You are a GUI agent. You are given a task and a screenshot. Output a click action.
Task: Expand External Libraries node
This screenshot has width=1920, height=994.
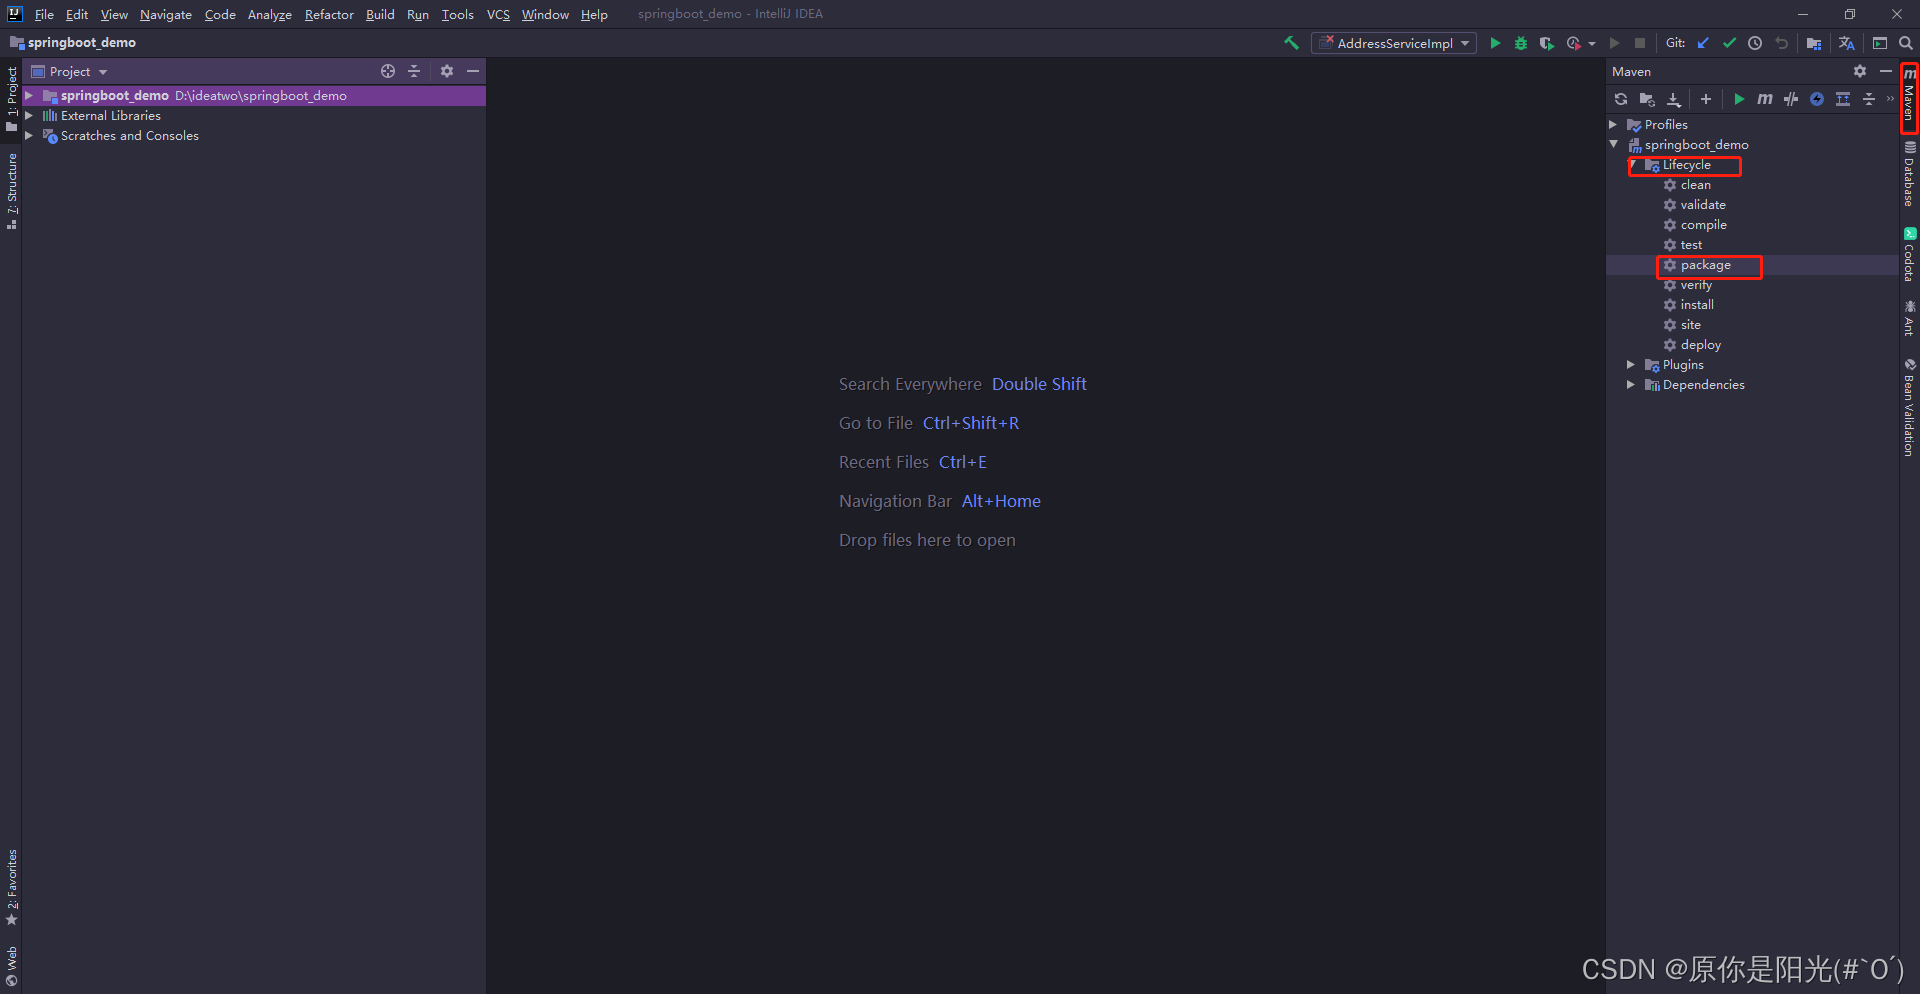click(x=29, y=116)
